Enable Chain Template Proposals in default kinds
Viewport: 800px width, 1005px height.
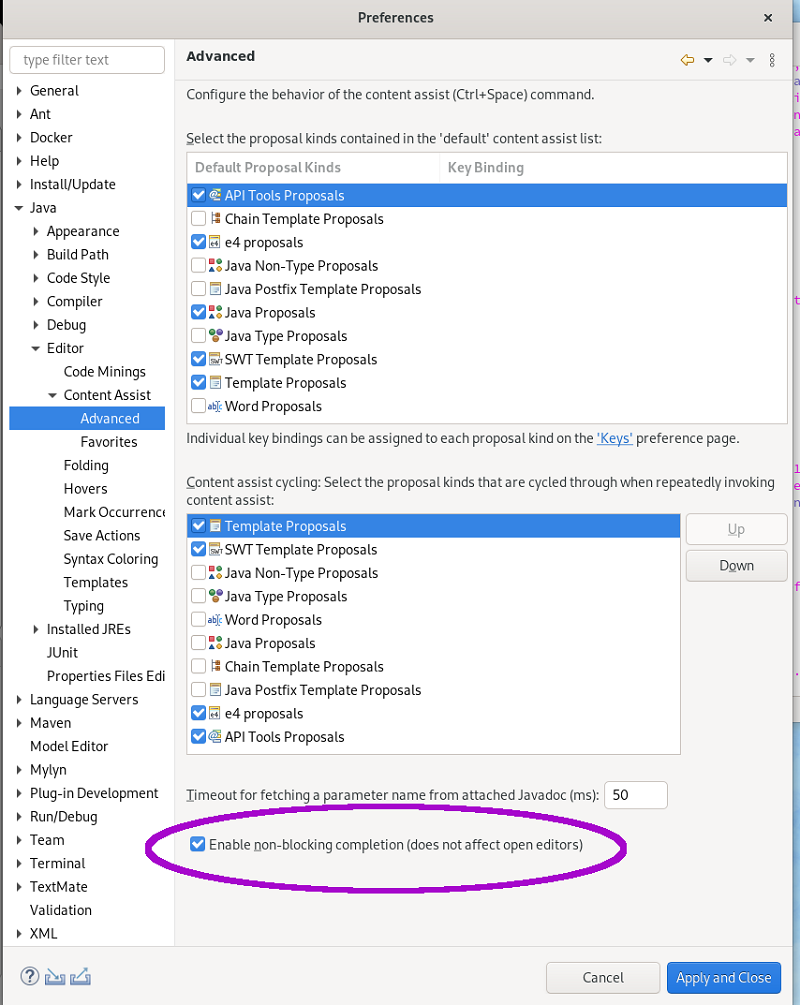(199, 219)
